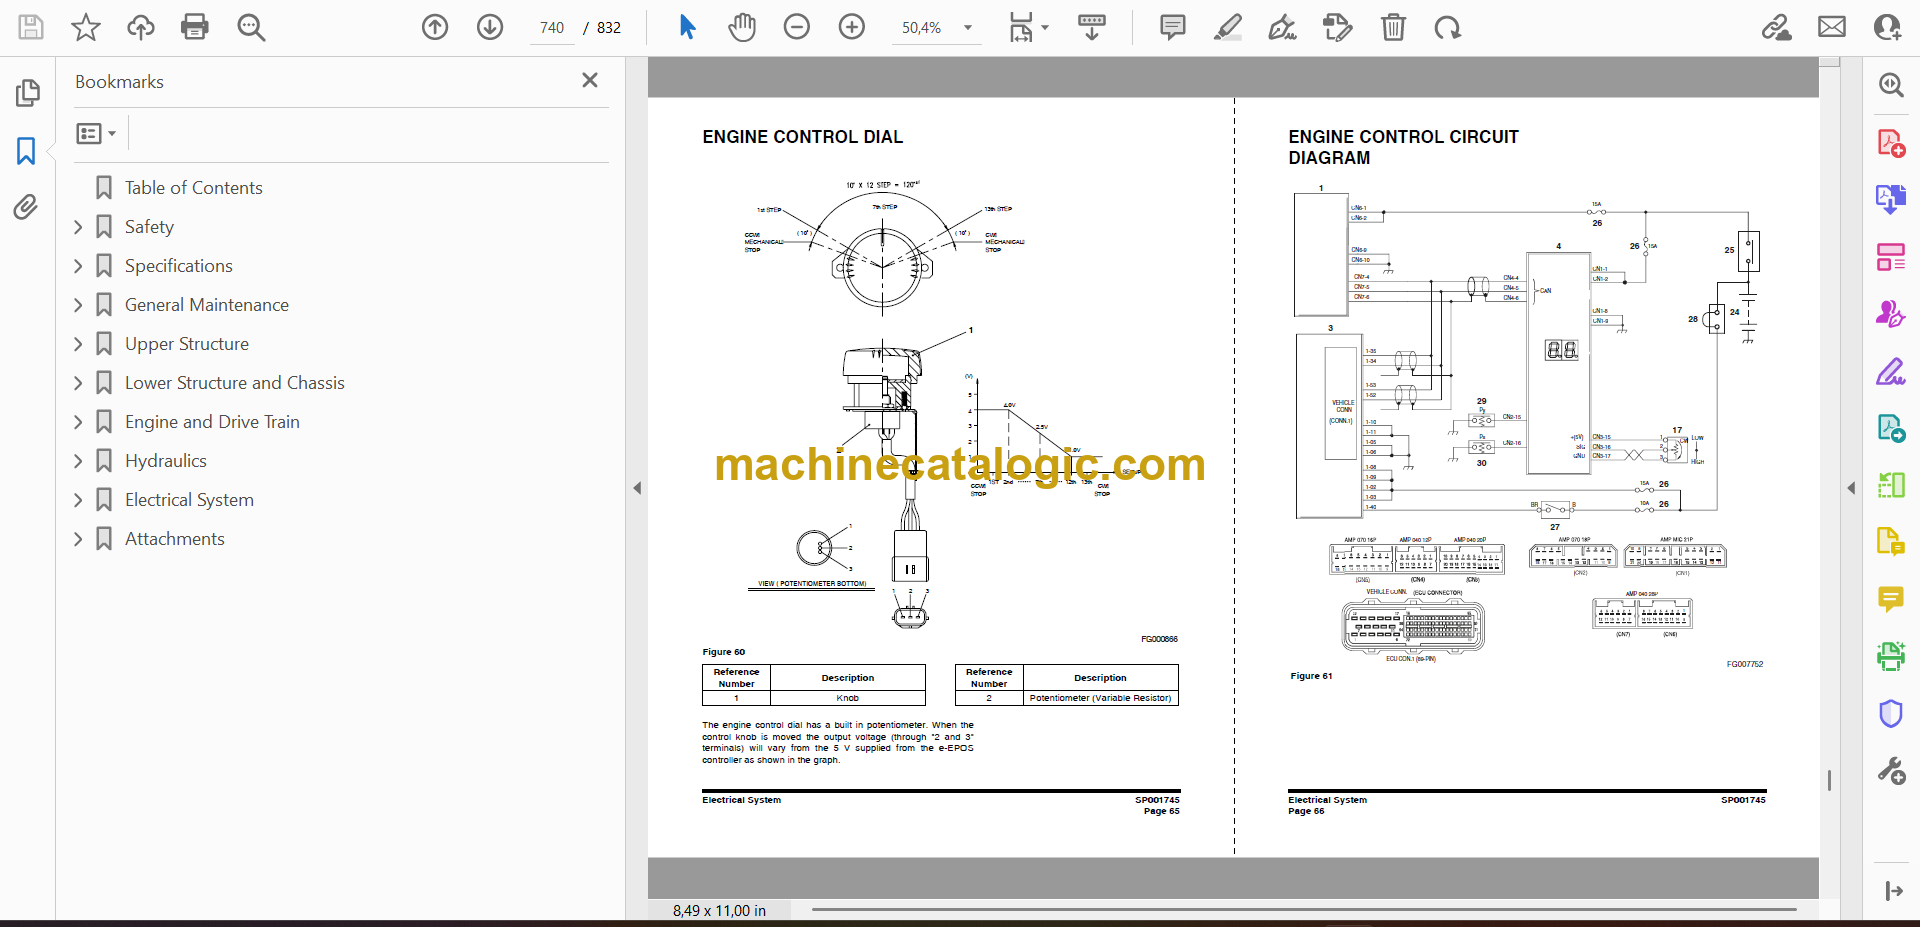The image size is (1920, 927).
Task: Print the document
Action: pyautogui.click(x=195, y=27)
